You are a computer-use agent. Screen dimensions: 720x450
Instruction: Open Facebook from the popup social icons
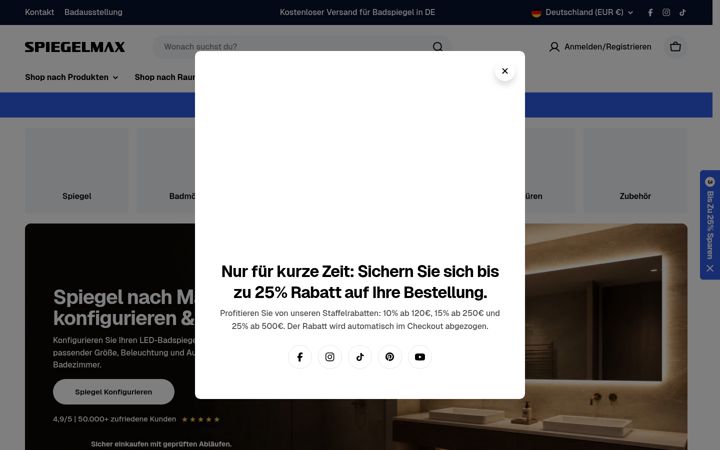[x=300, y=357]
